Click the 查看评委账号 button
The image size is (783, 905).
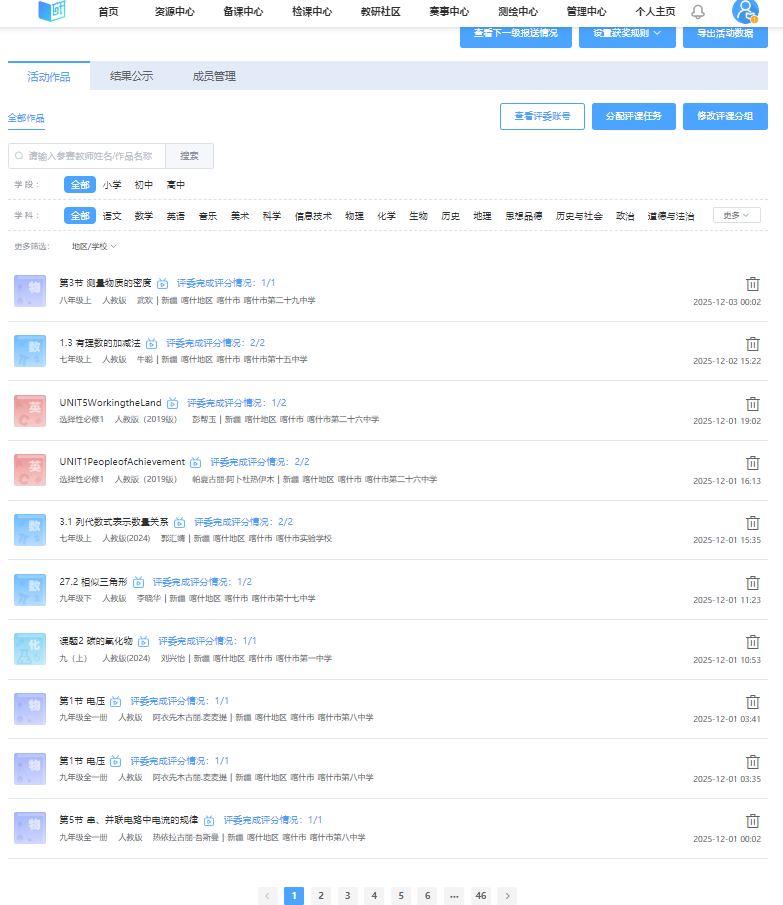(x=542, y=117)
